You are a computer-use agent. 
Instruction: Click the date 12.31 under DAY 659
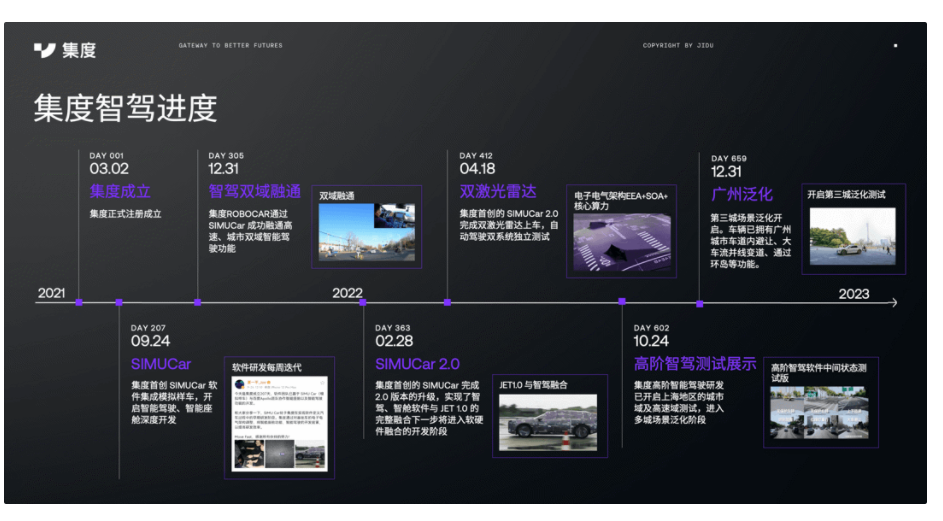726,172
